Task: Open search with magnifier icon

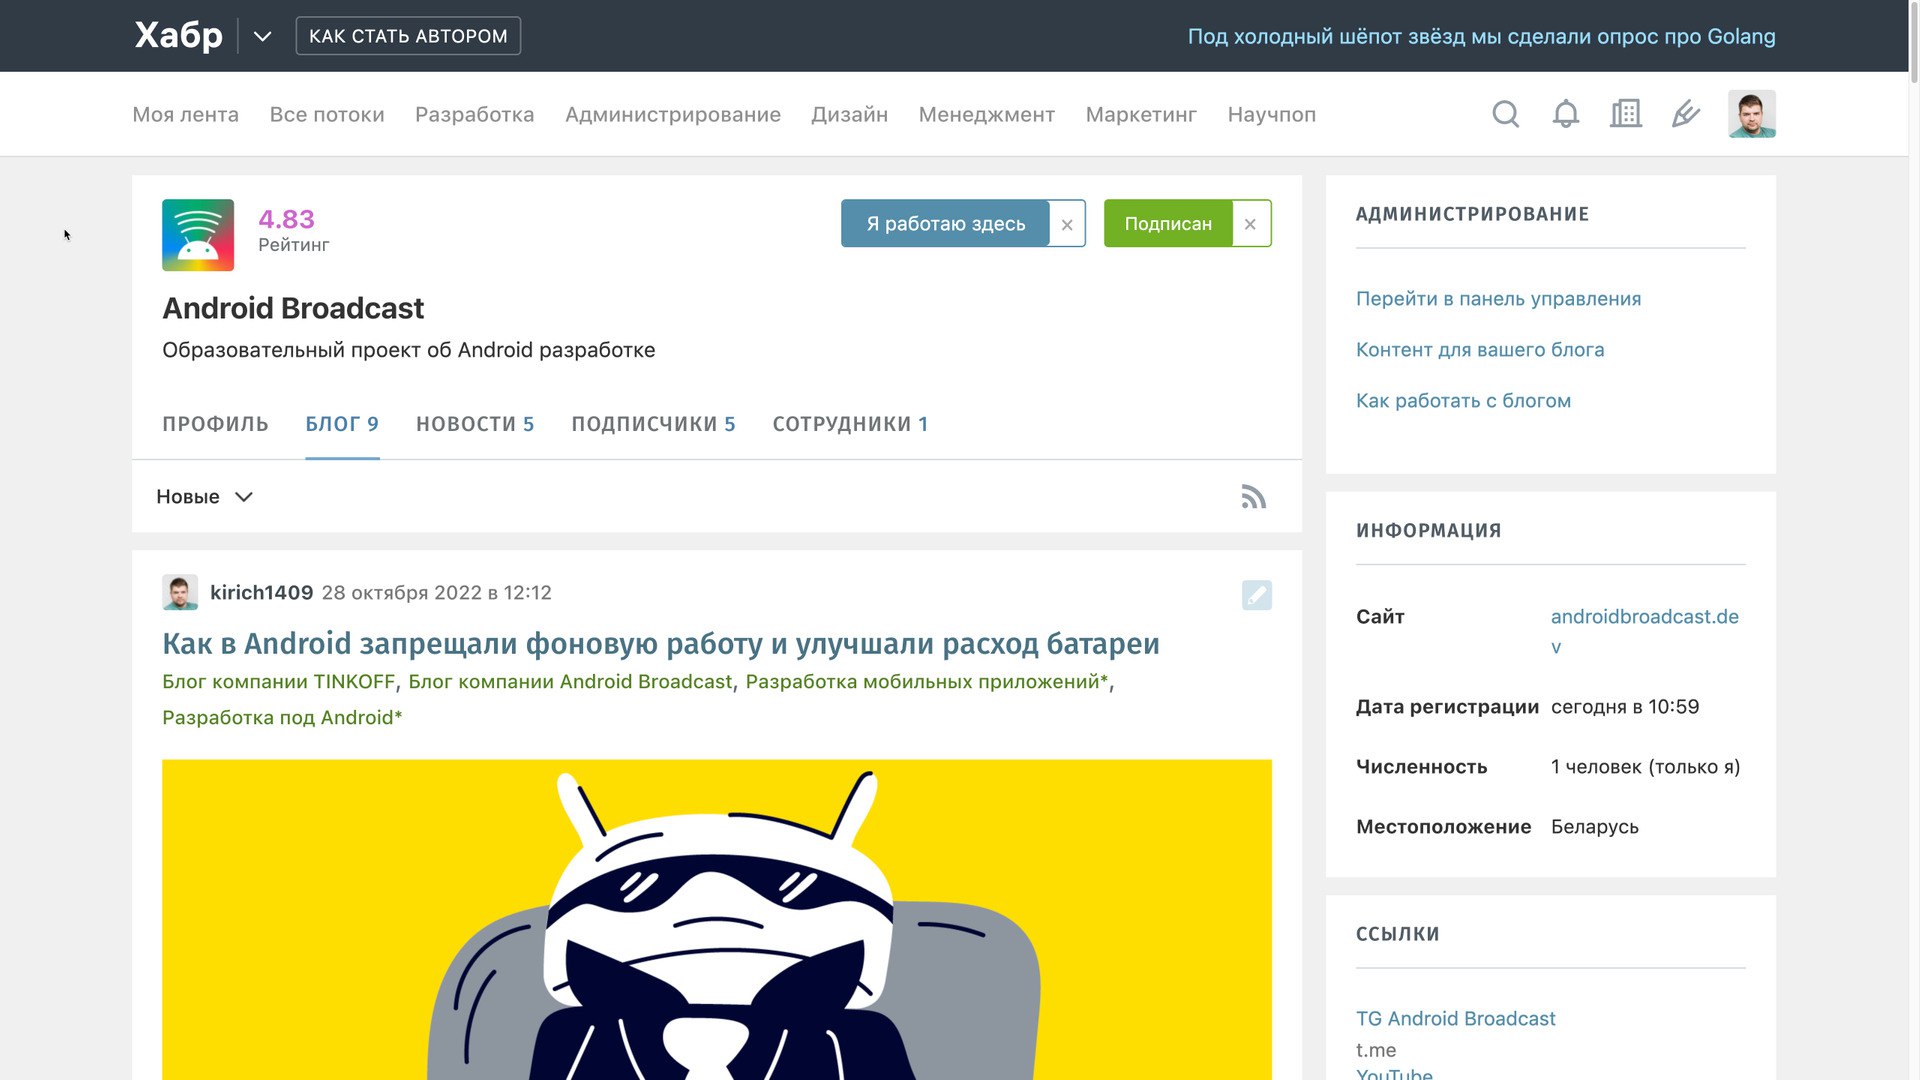Action: (1505, 114)
